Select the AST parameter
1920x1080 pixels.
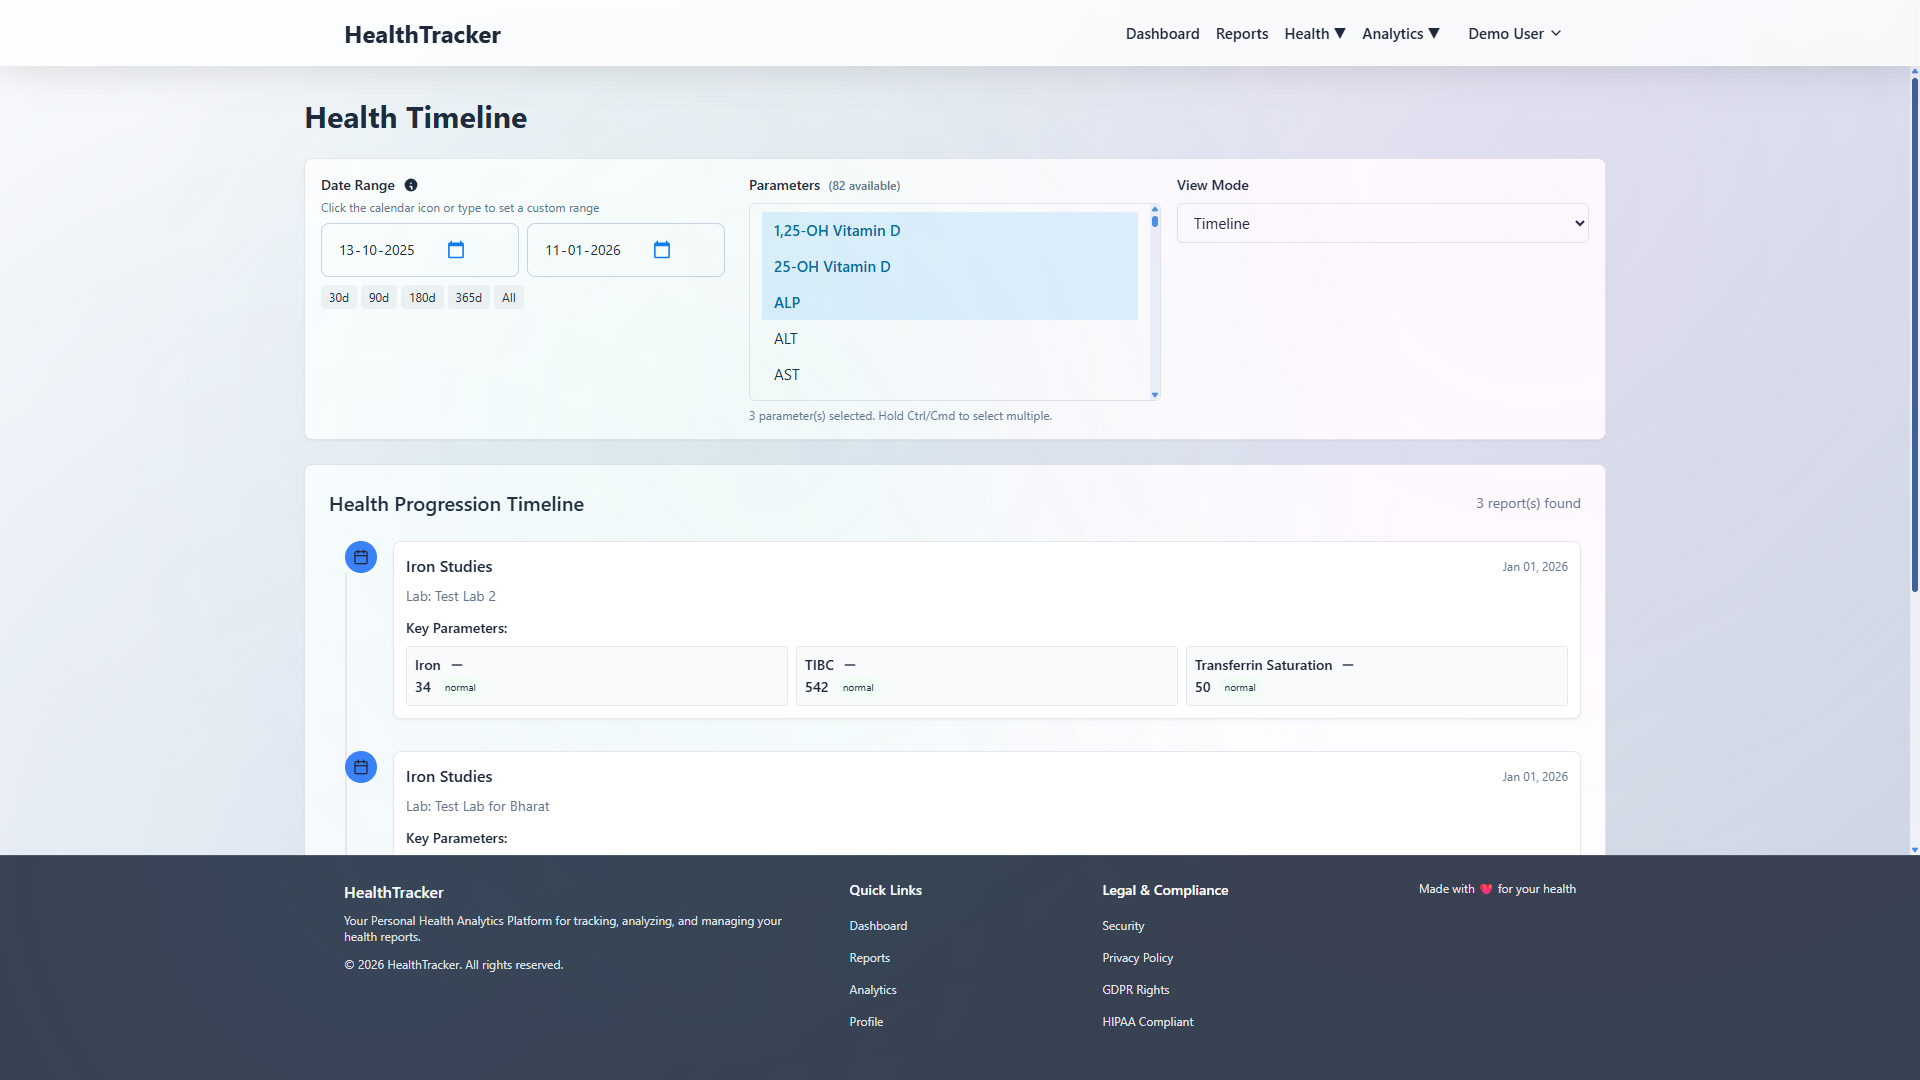click(787, 374)
